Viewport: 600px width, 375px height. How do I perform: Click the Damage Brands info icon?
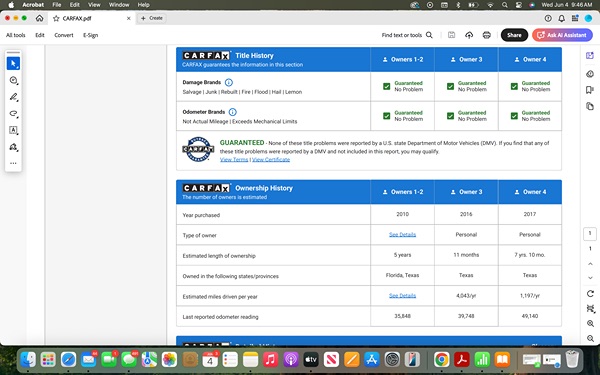229,82
